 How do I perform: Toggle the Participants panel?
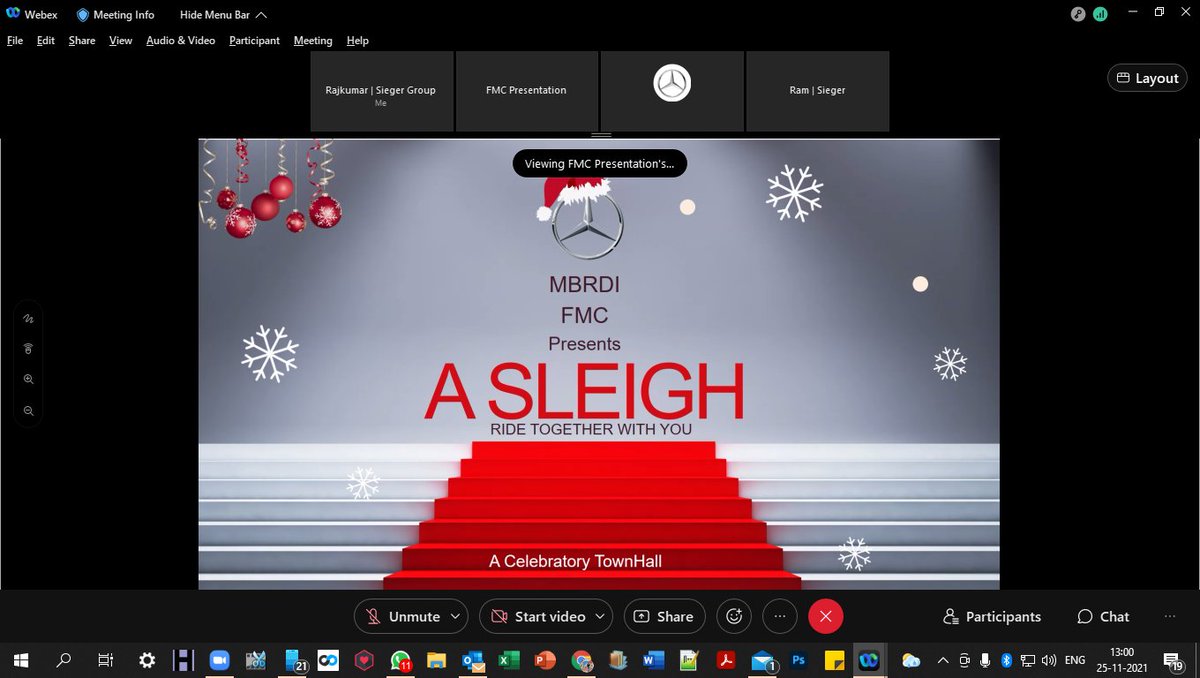coord(992,616)
